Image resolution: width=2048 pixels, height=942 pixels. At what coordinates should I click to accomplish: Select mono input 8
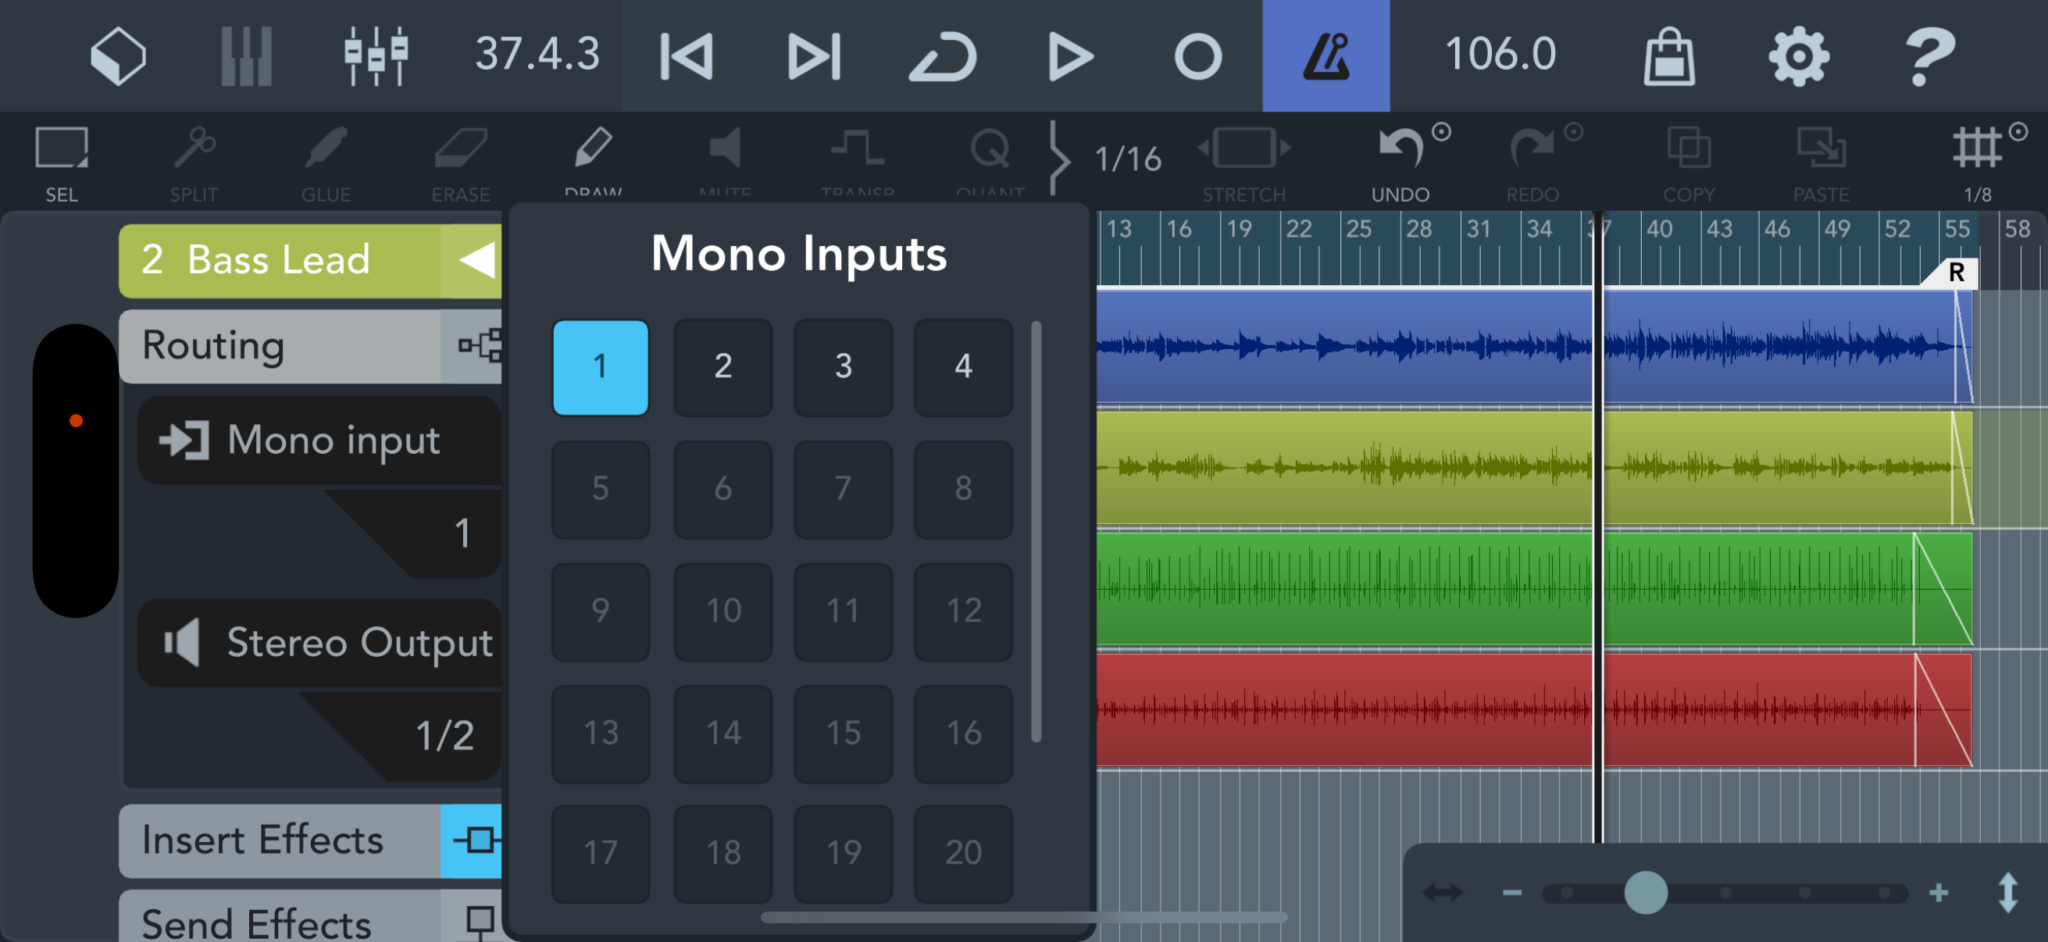[x=963, y=489]
